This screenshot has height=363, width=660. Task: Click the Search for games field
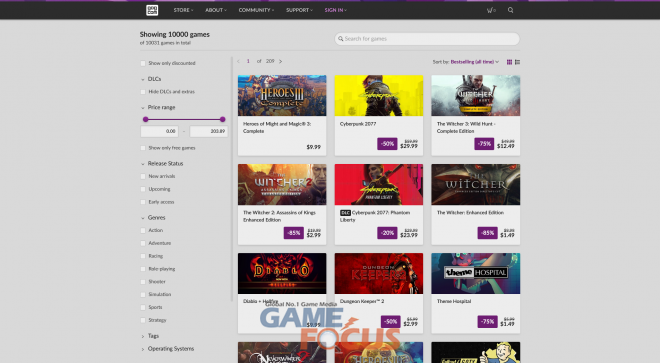click(427, 39)
